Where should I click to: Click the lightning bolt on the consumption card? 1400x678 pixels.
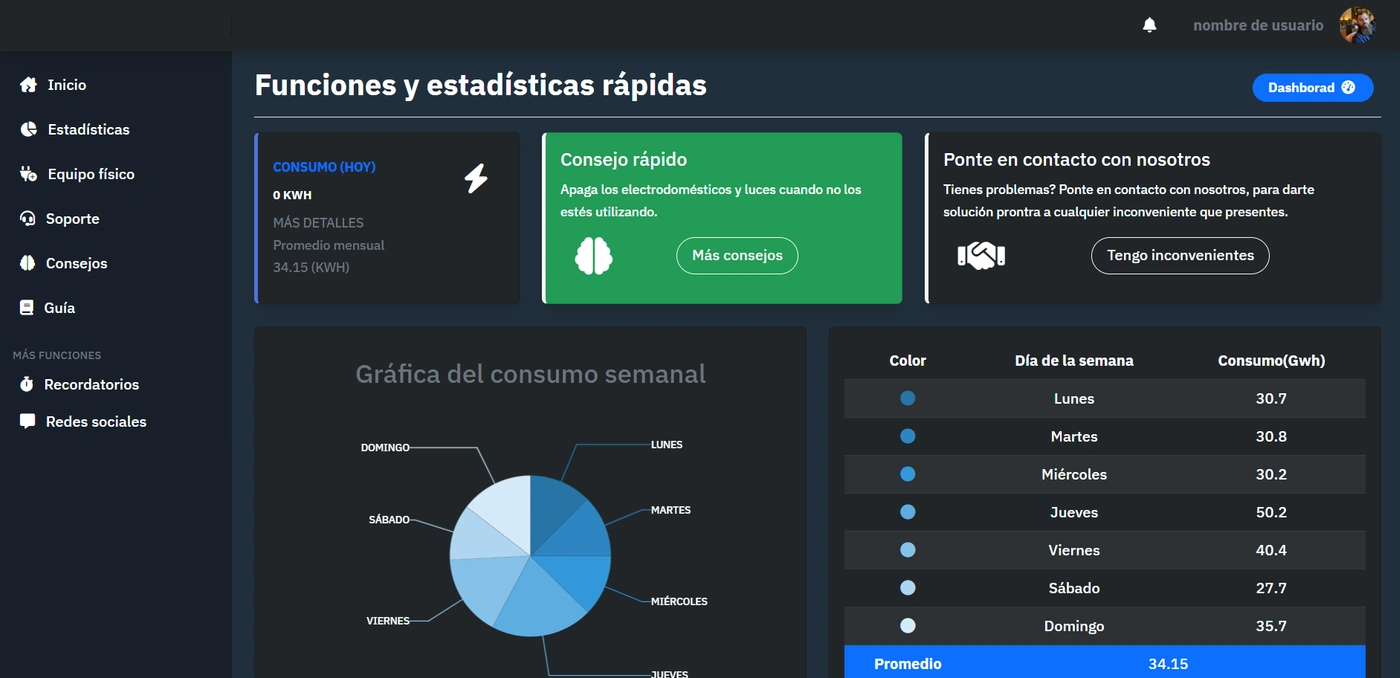click(476, 179)
